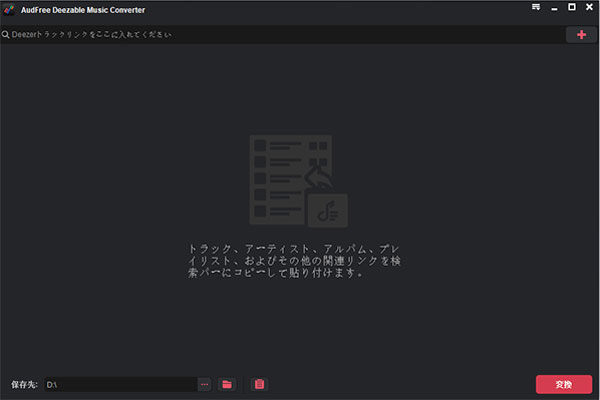Click the search magnifier icon

click(x=5, y=34)
